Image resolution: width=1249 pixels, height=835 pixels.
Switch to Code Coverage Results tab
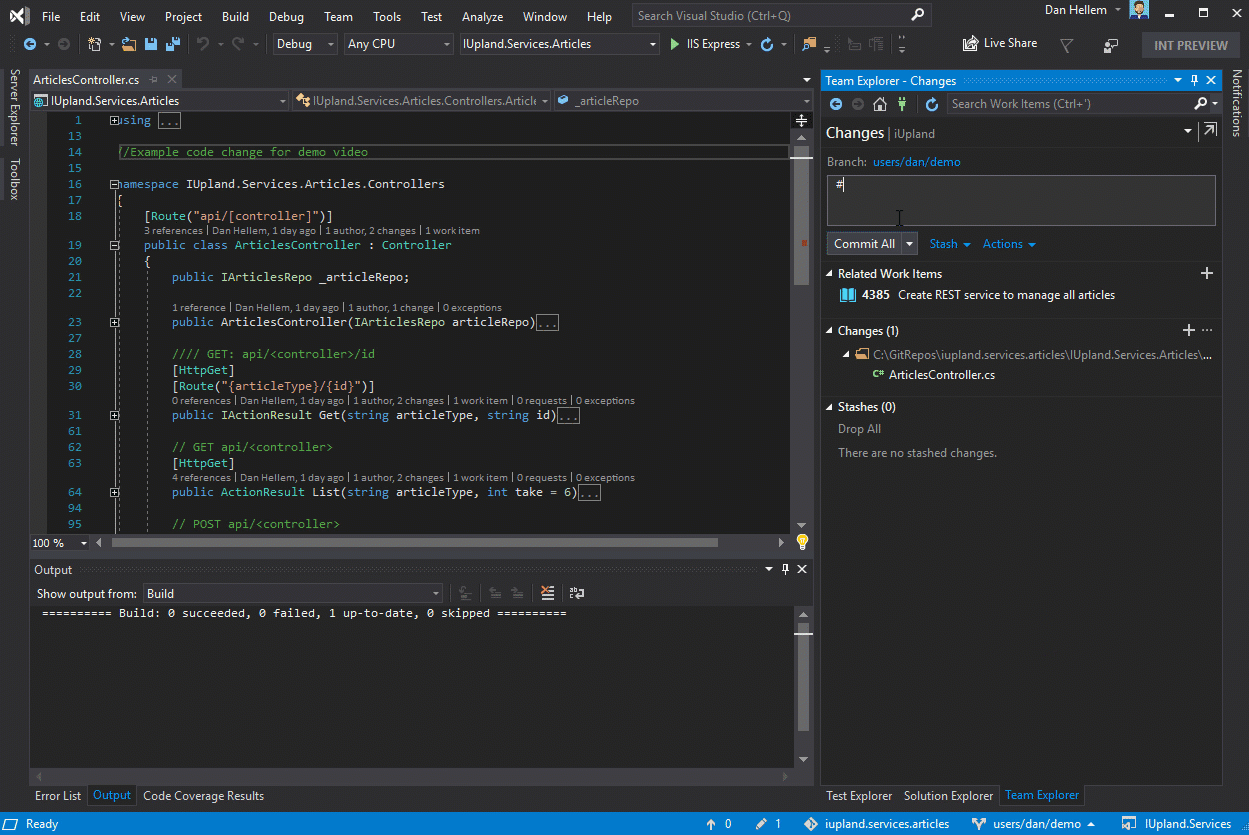pos(204,796)
